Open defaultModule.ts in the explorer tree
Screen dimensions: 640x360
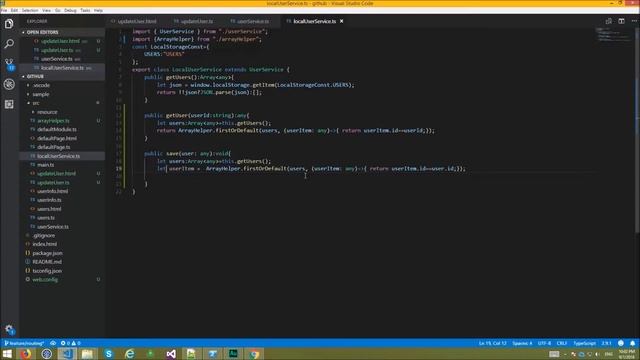(57, 129)
